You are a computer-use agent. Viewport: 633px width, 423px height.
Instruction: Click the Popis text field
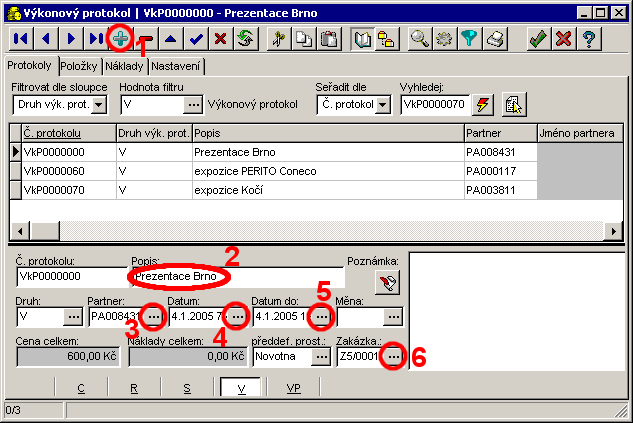[236, 276]
